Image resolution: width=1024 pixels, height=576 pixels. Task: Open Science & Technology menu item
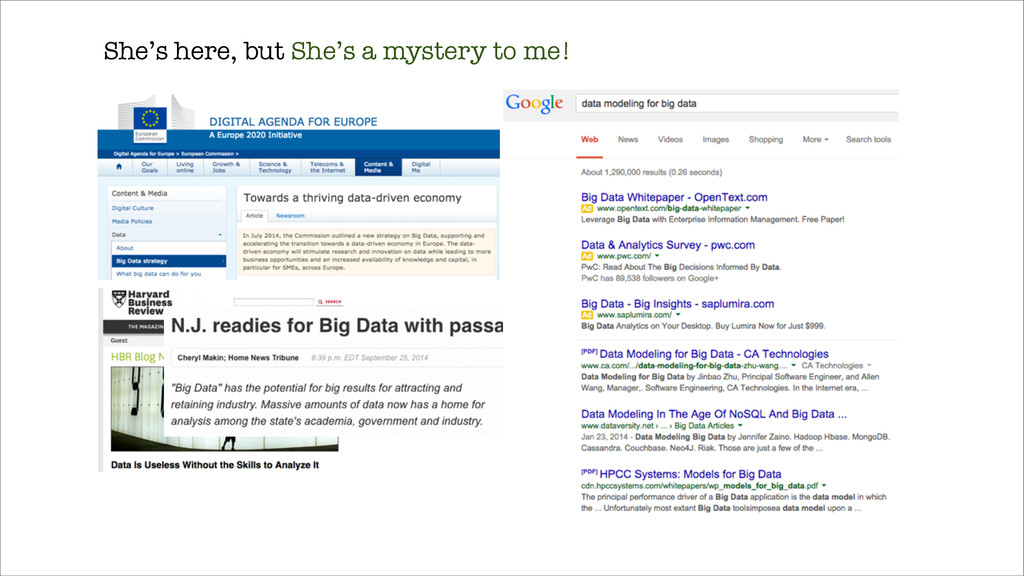[274, 167]
